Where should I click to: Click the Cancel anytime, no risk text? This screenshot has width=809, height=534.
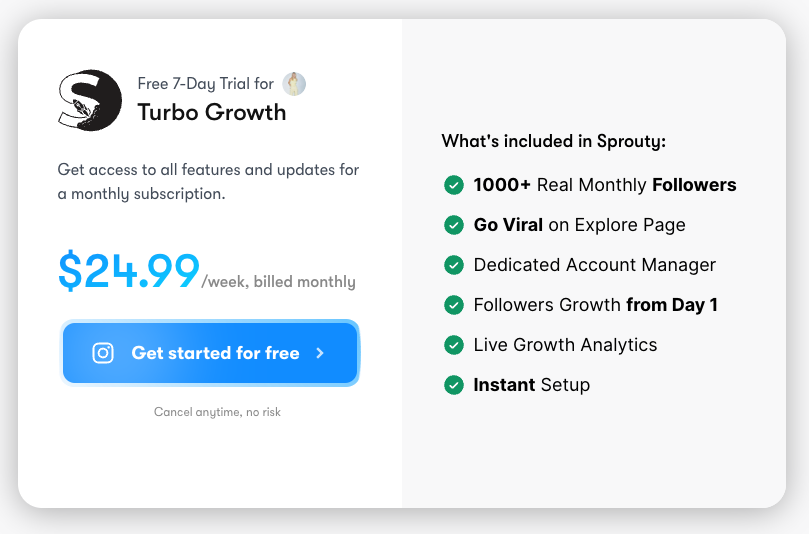217,412
